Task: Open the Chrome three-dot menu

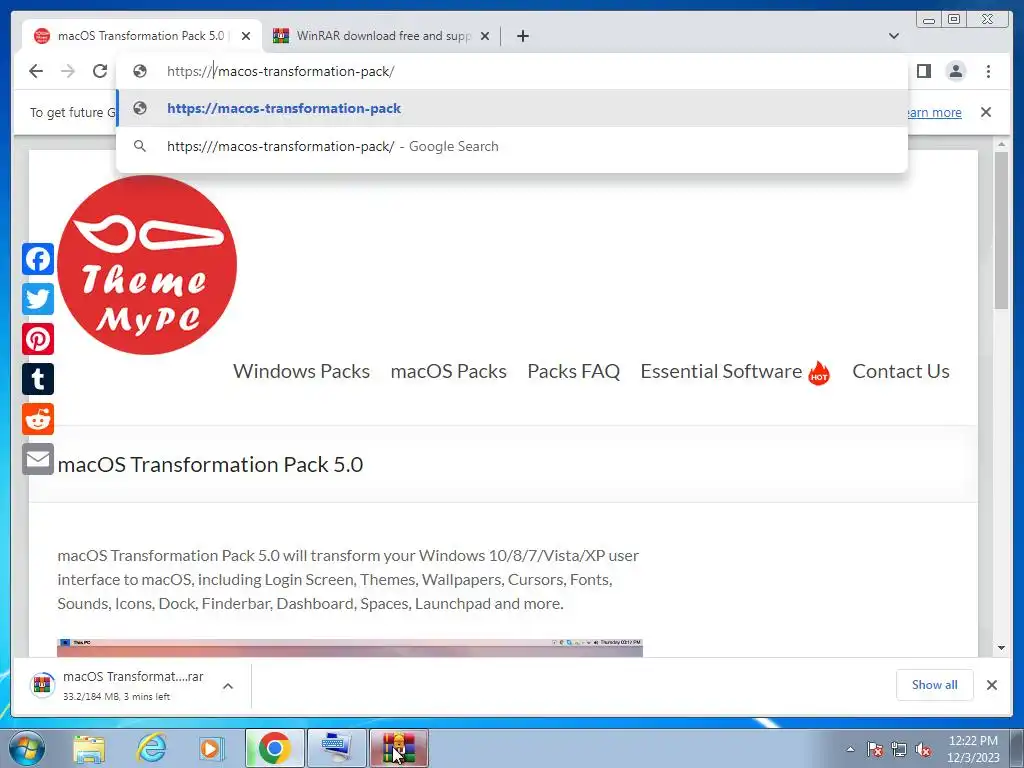Action: point(988,71)
